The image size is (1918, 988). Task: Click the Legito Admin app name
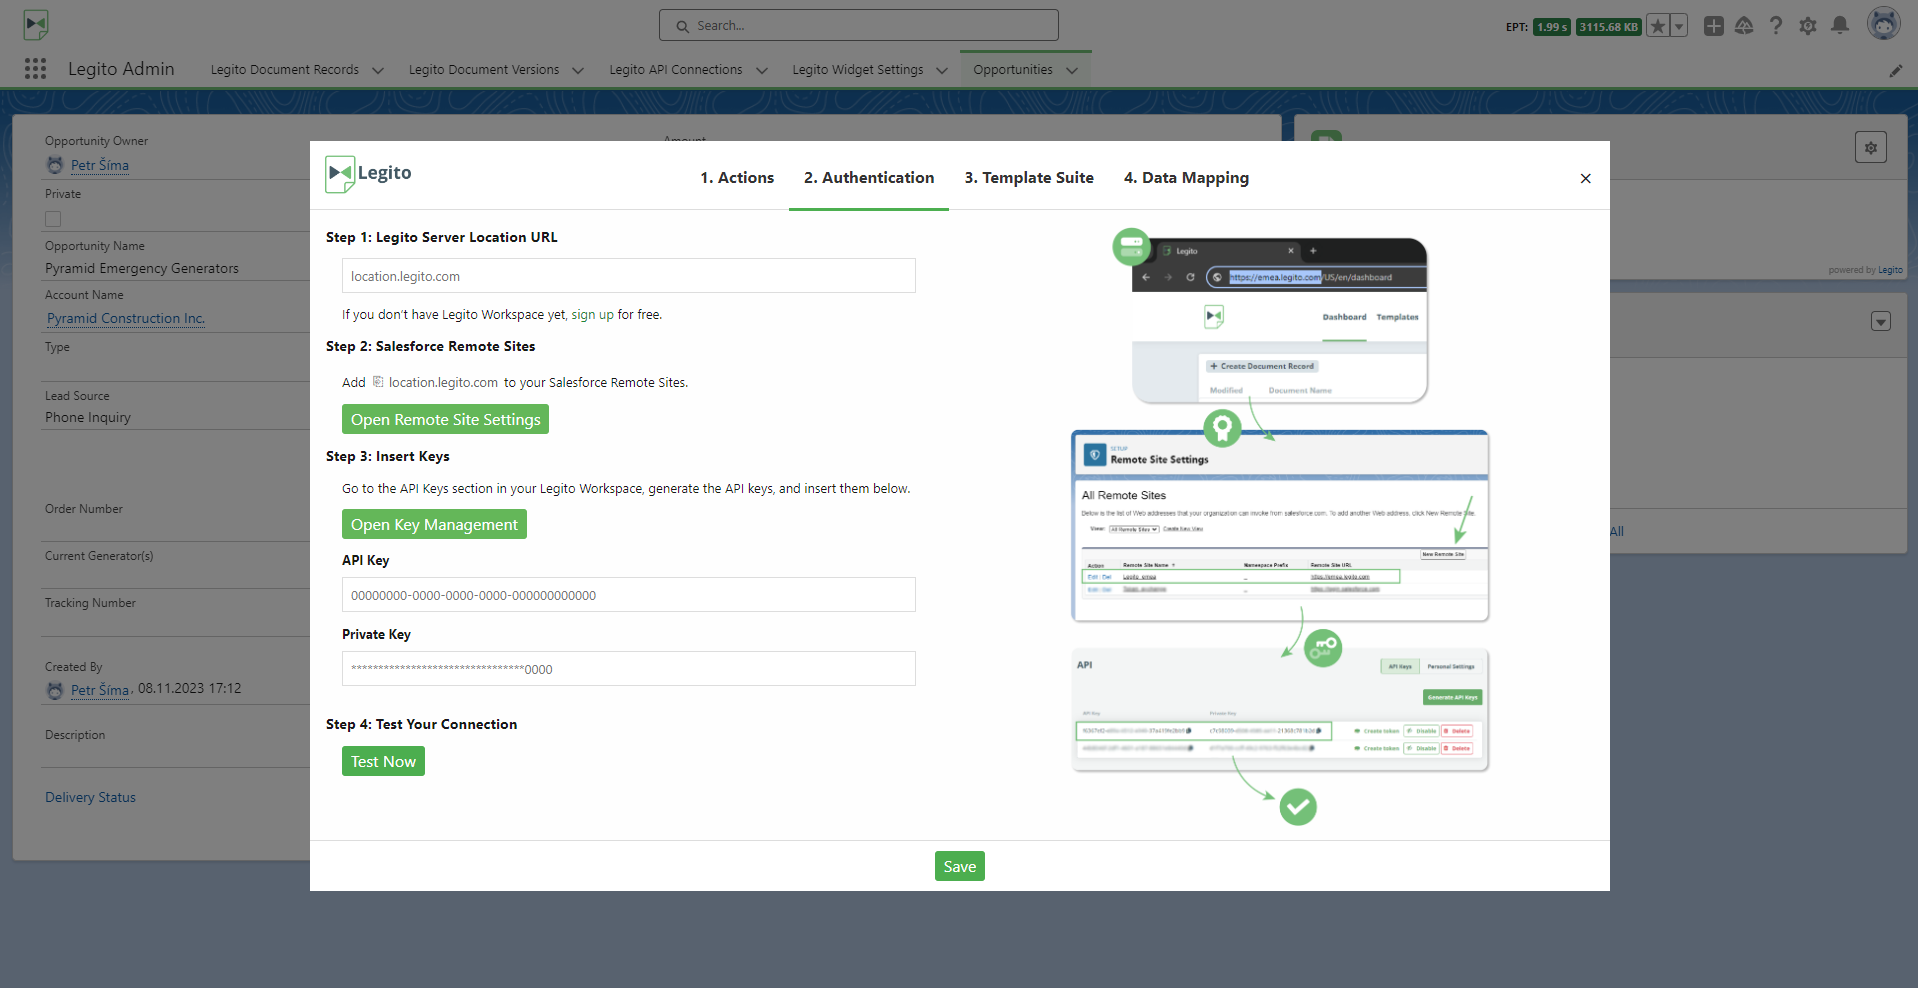pos(121,69)
